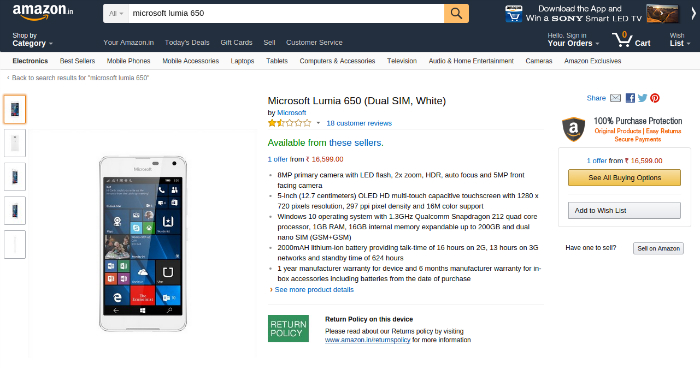The image size is (700, 369).
Task: Click the green Return Policy badge
Action: (x=288, y=328)
